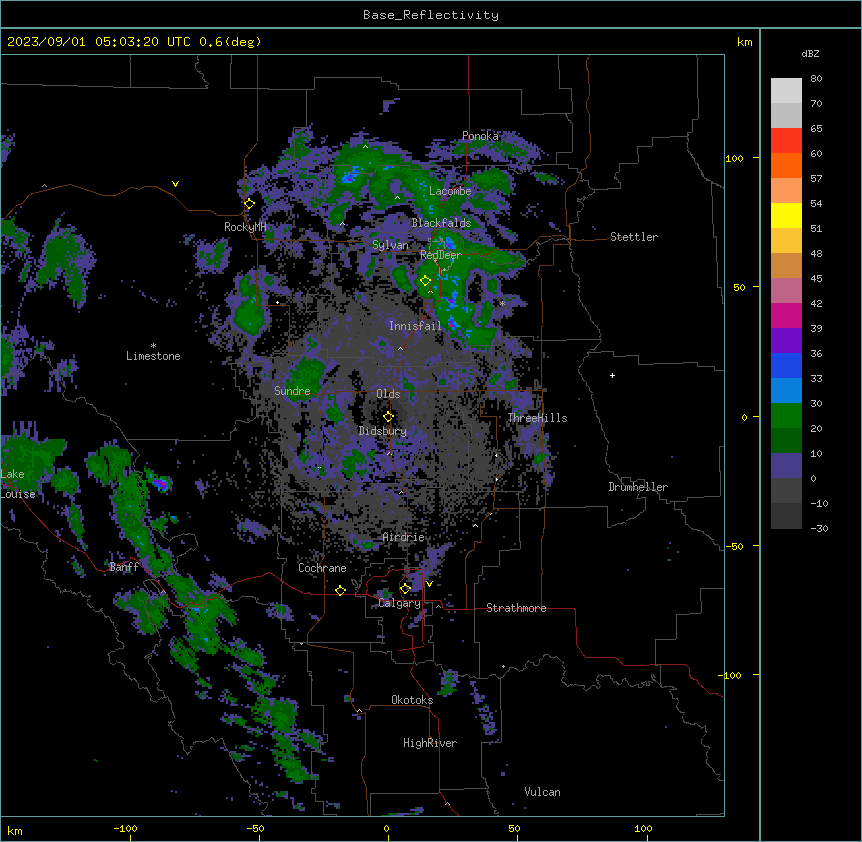Click the yellow diamond marker above Calgary label

click(x=405, y=589)
